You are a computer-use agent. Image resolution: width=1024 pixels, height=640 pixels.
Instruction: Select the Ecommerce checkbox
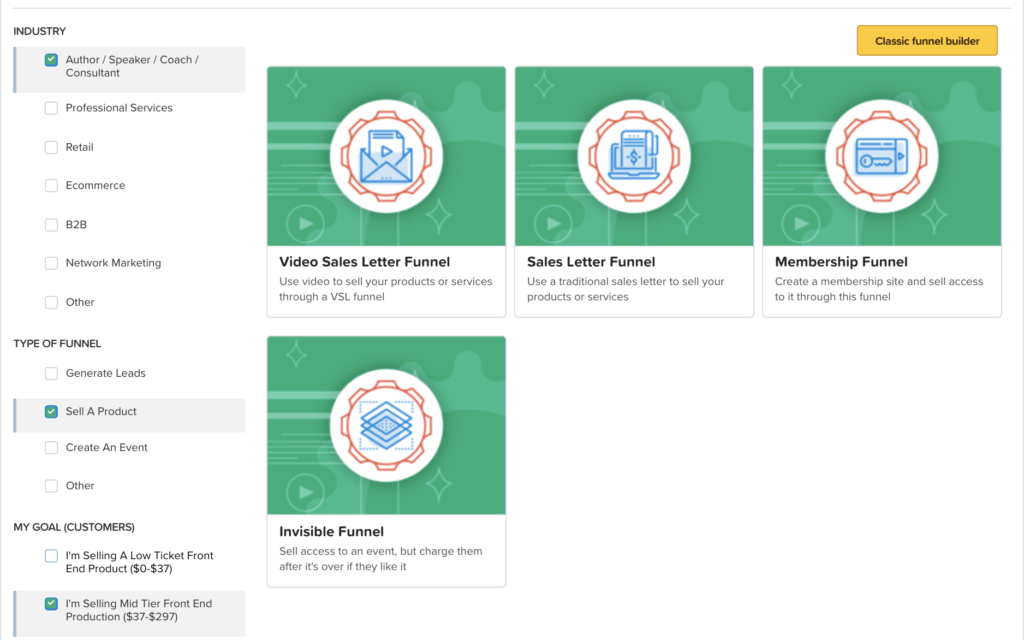coord(50,185)
